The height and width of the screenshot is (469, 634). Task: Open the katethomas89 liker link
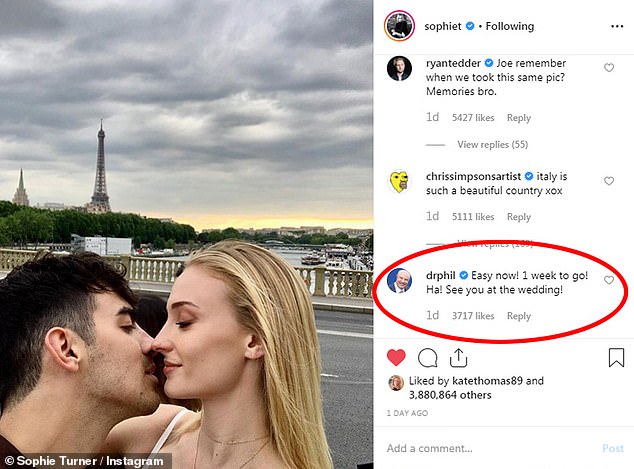pos(487,381)
